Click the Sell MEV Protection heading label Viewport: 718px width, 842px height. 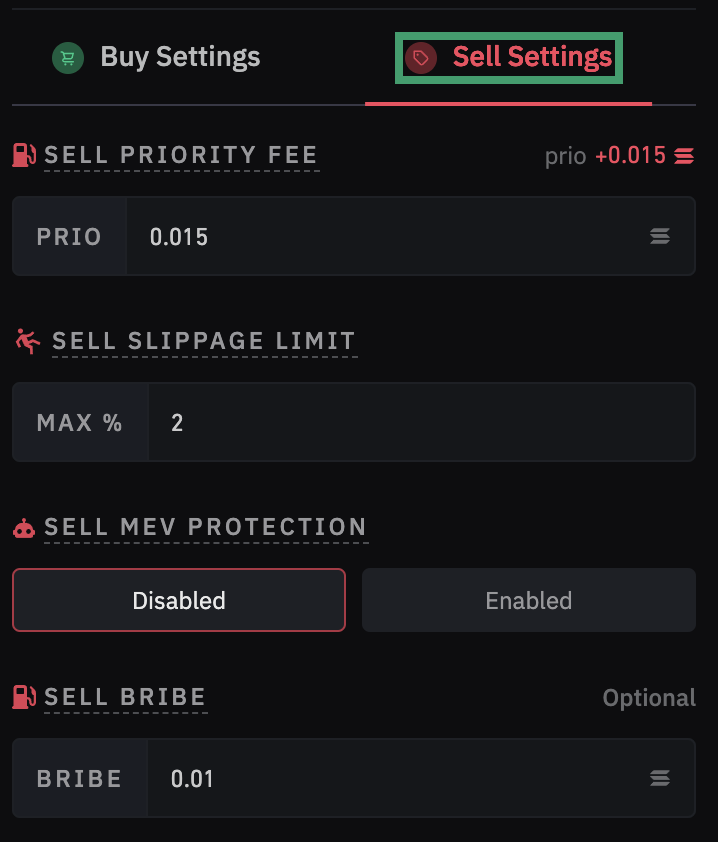pos(205,528)
